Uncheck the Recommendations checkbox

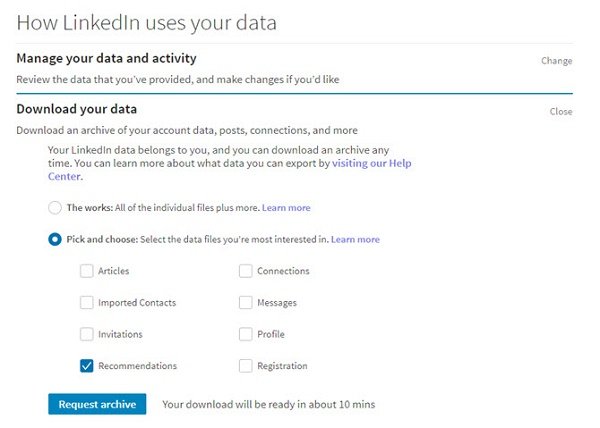(87, 366)
